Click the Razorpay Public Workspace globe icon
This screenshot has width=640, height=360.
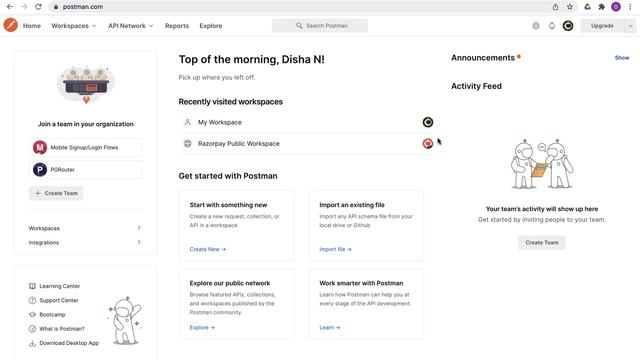point(187,143)
